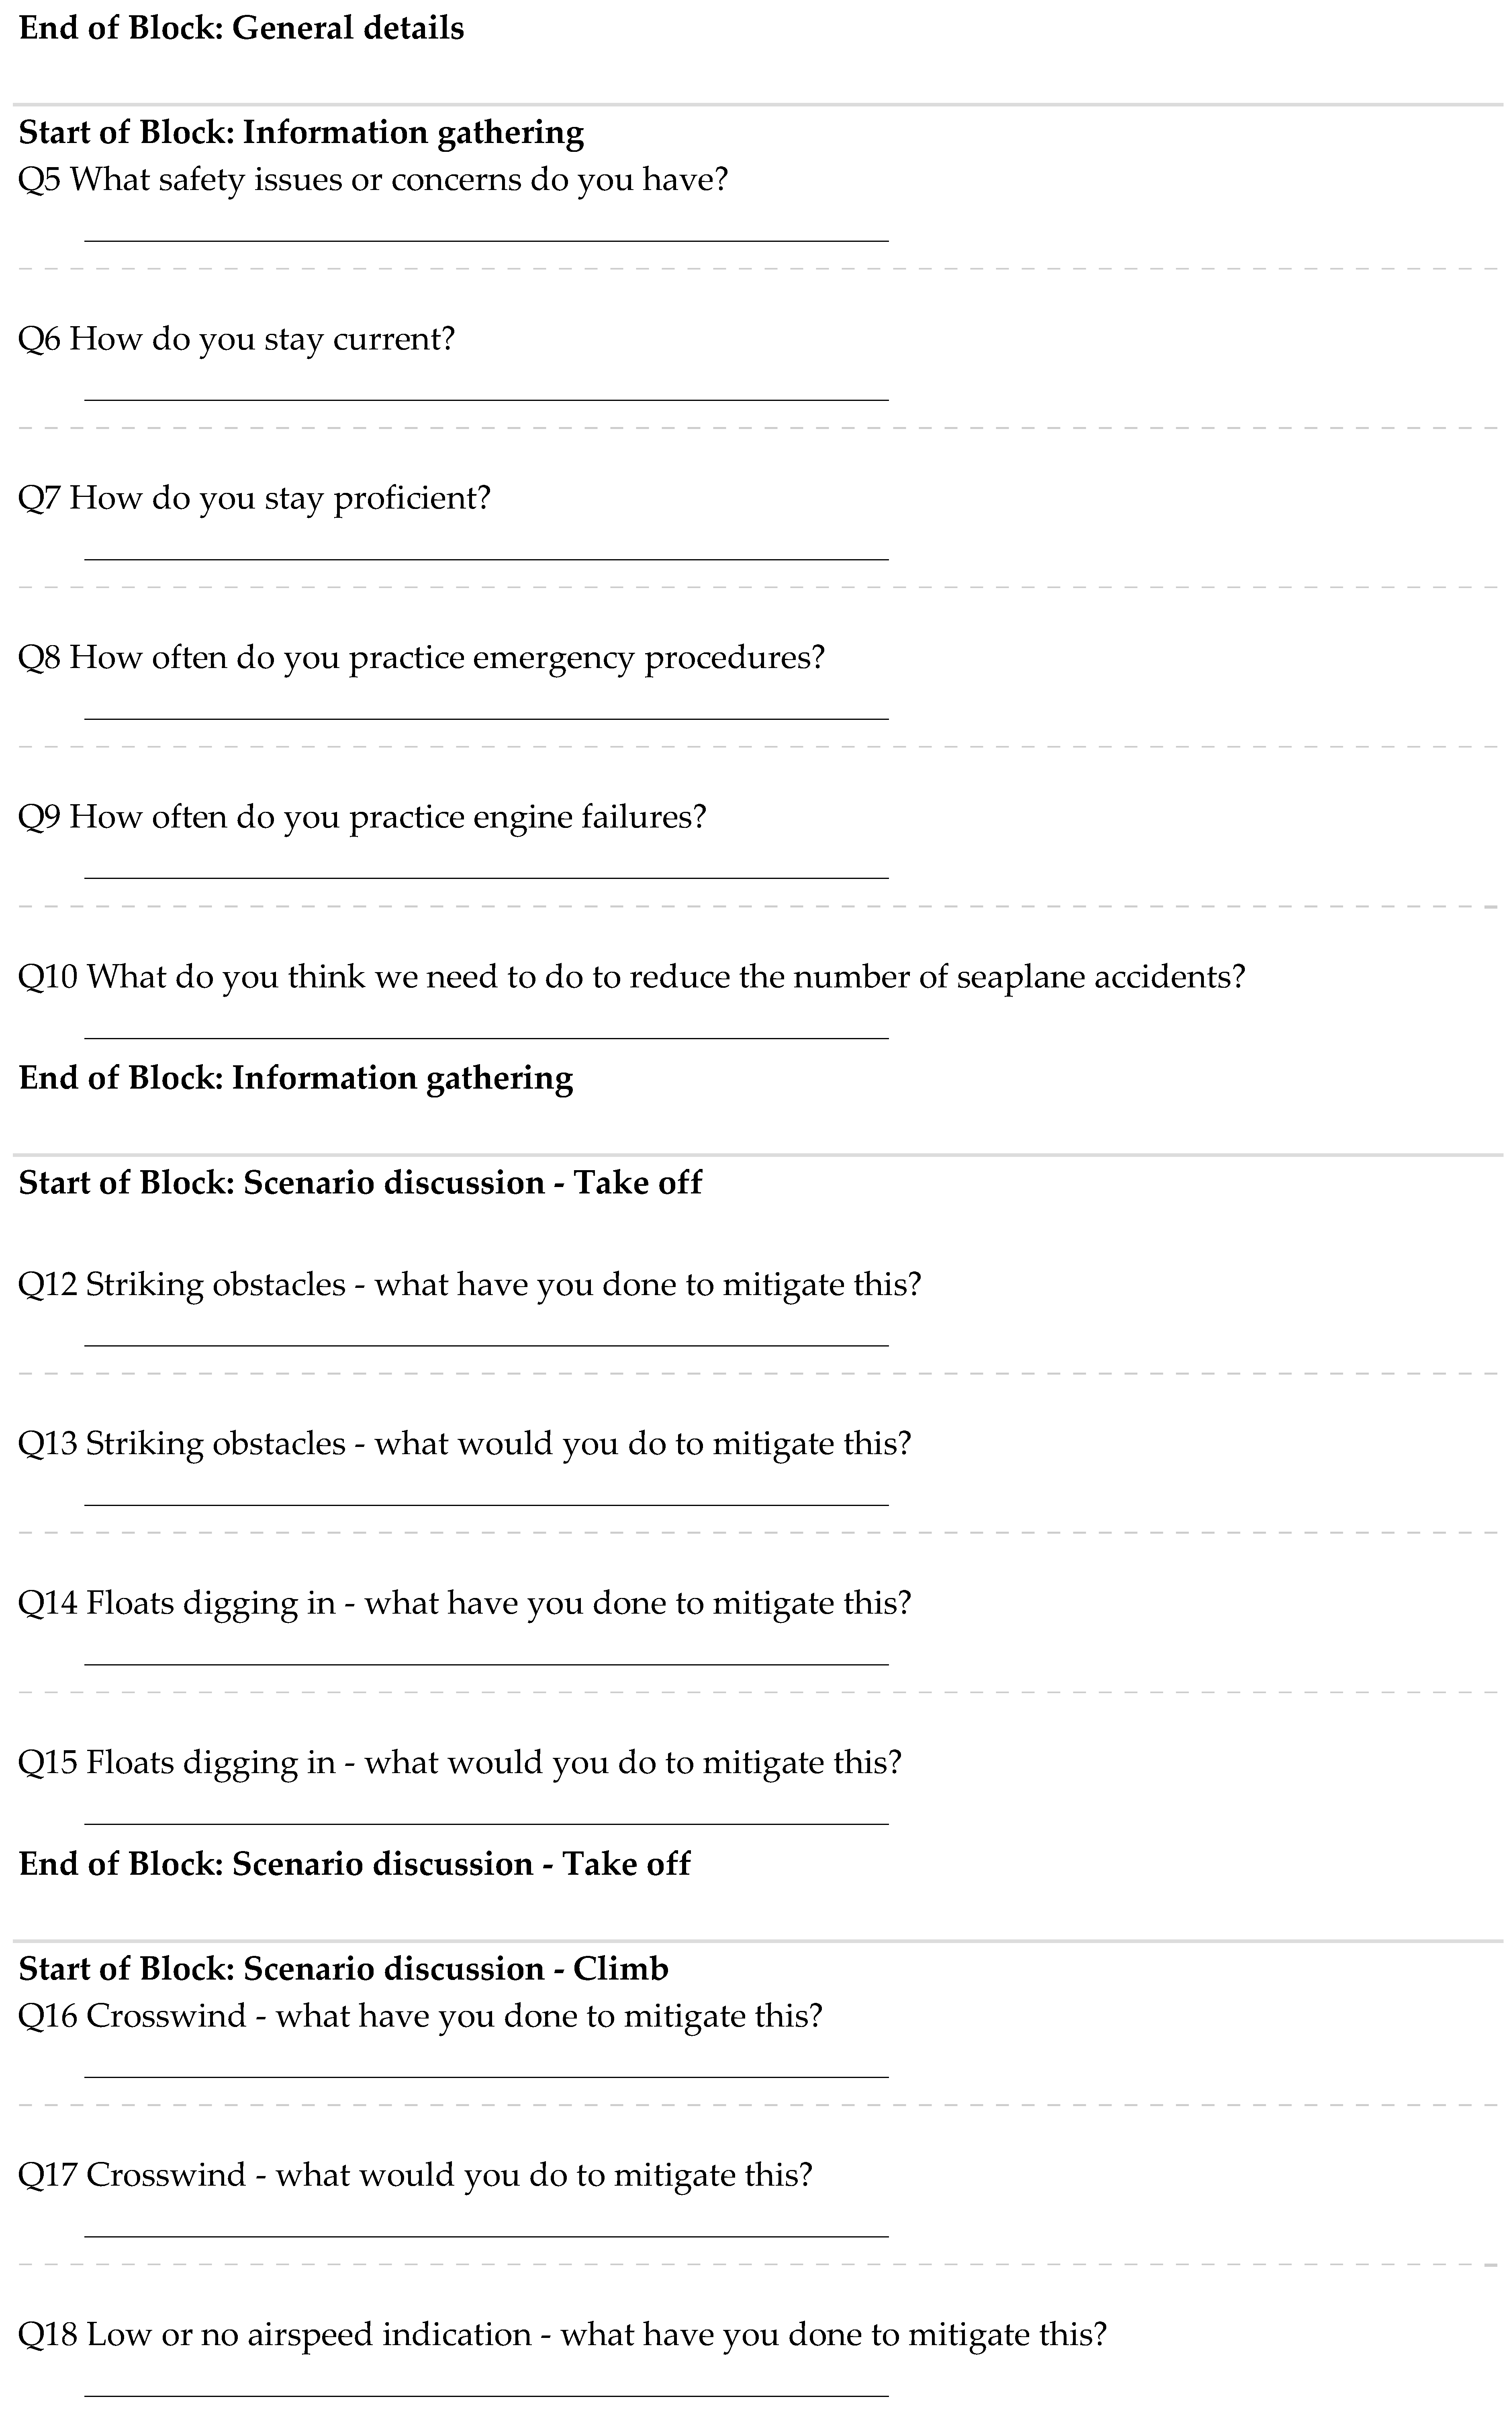1512x2409 pixels.
Task: Click the Q10 question text about seaplane accidents
Action: coord(632,977)
